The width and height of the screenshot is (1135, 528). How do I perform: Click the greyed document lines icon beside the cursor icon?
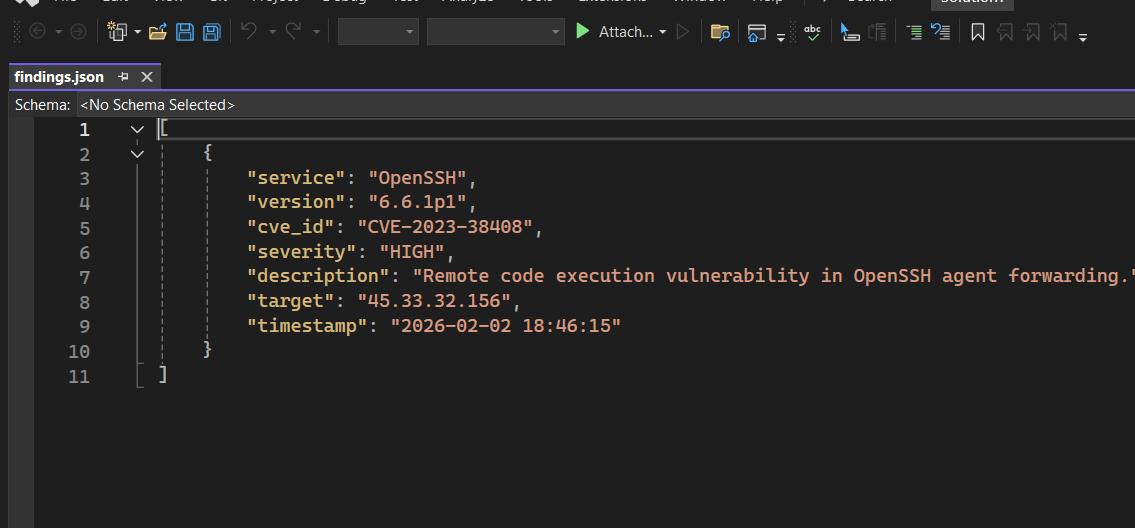tap(877, 32)
